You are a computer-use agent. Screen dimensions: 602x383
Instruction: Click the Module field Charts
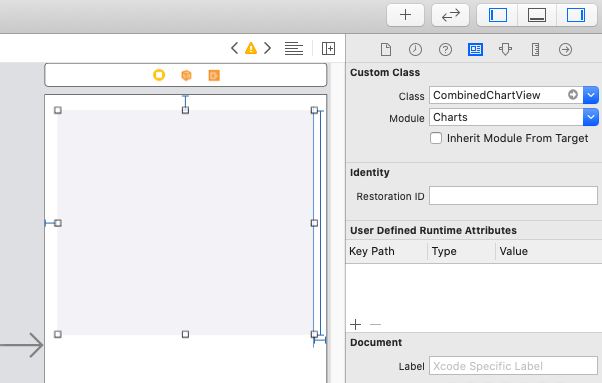(506, 117)
